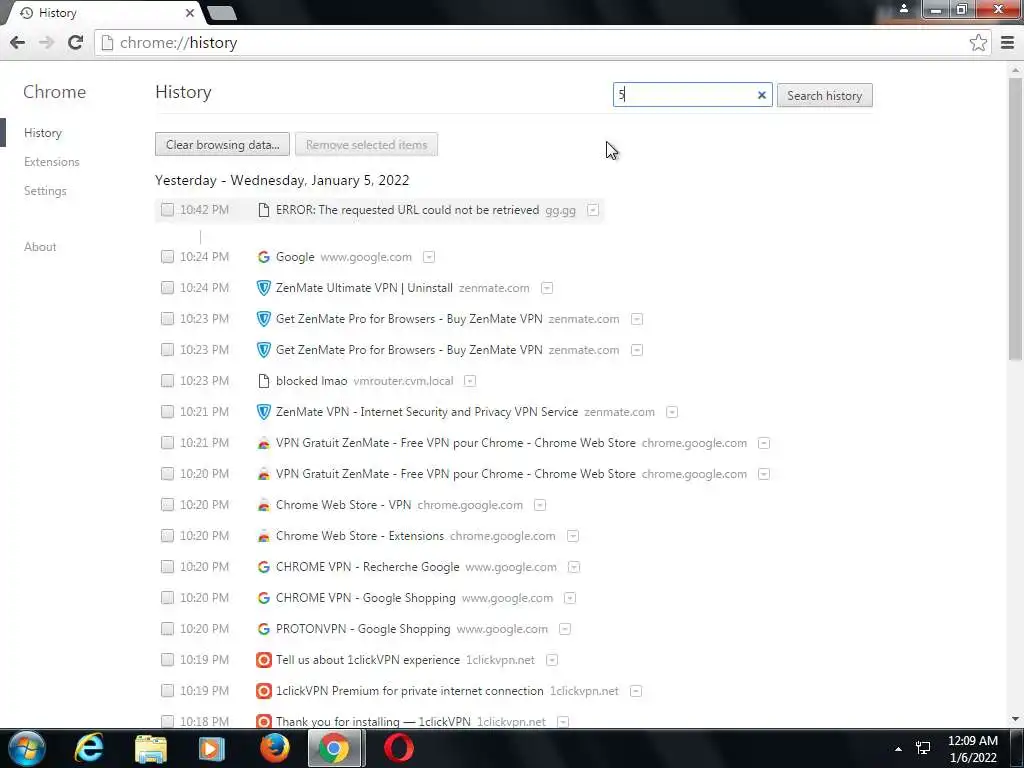Screen dimensions: 1024x768
Task: Go back with the browser back arrow
Action: (18, 42)
